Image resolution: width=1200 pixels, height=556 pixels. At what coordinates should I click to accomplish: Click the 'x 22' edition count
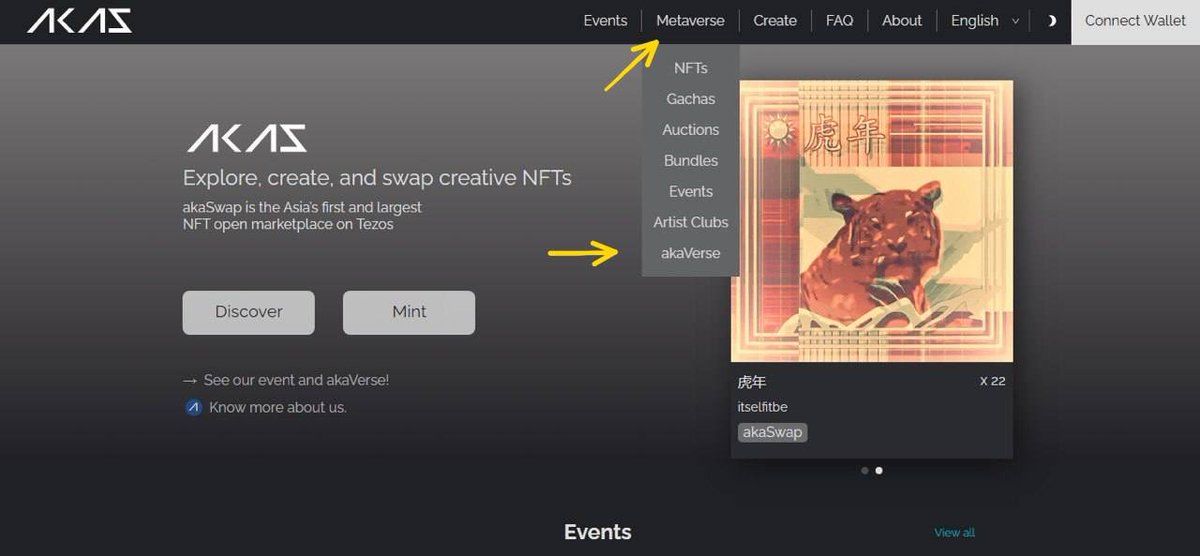click(x=992, y=381)
